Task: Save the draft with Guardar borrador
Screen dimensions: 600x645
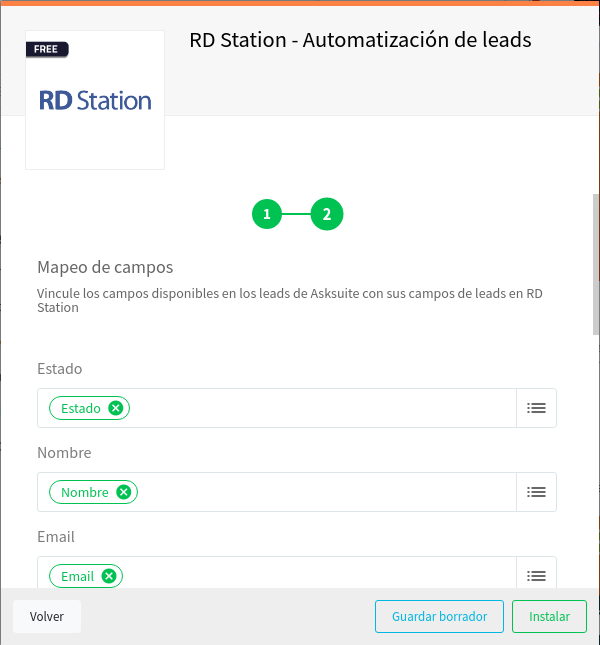Action: point(439,616)
